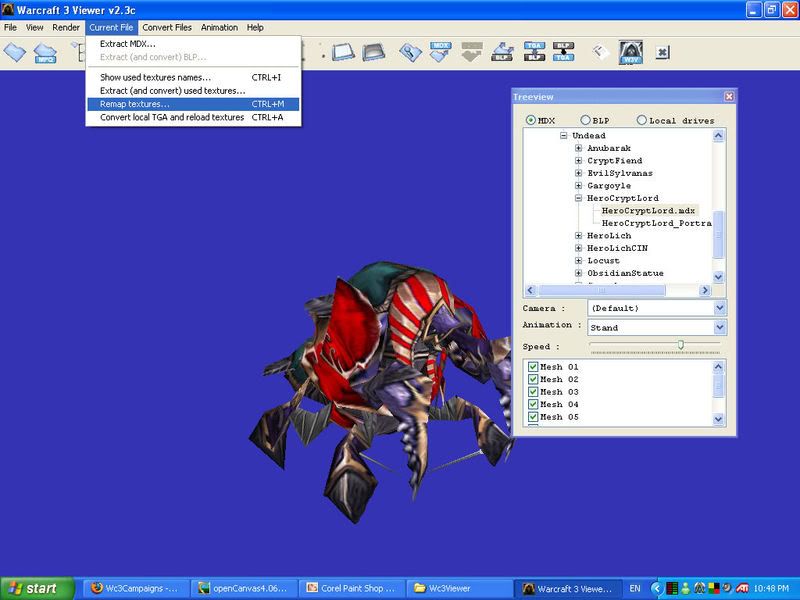Click the ATI tray icon
This screenshot has height=600, width=800.
point(742,588)
